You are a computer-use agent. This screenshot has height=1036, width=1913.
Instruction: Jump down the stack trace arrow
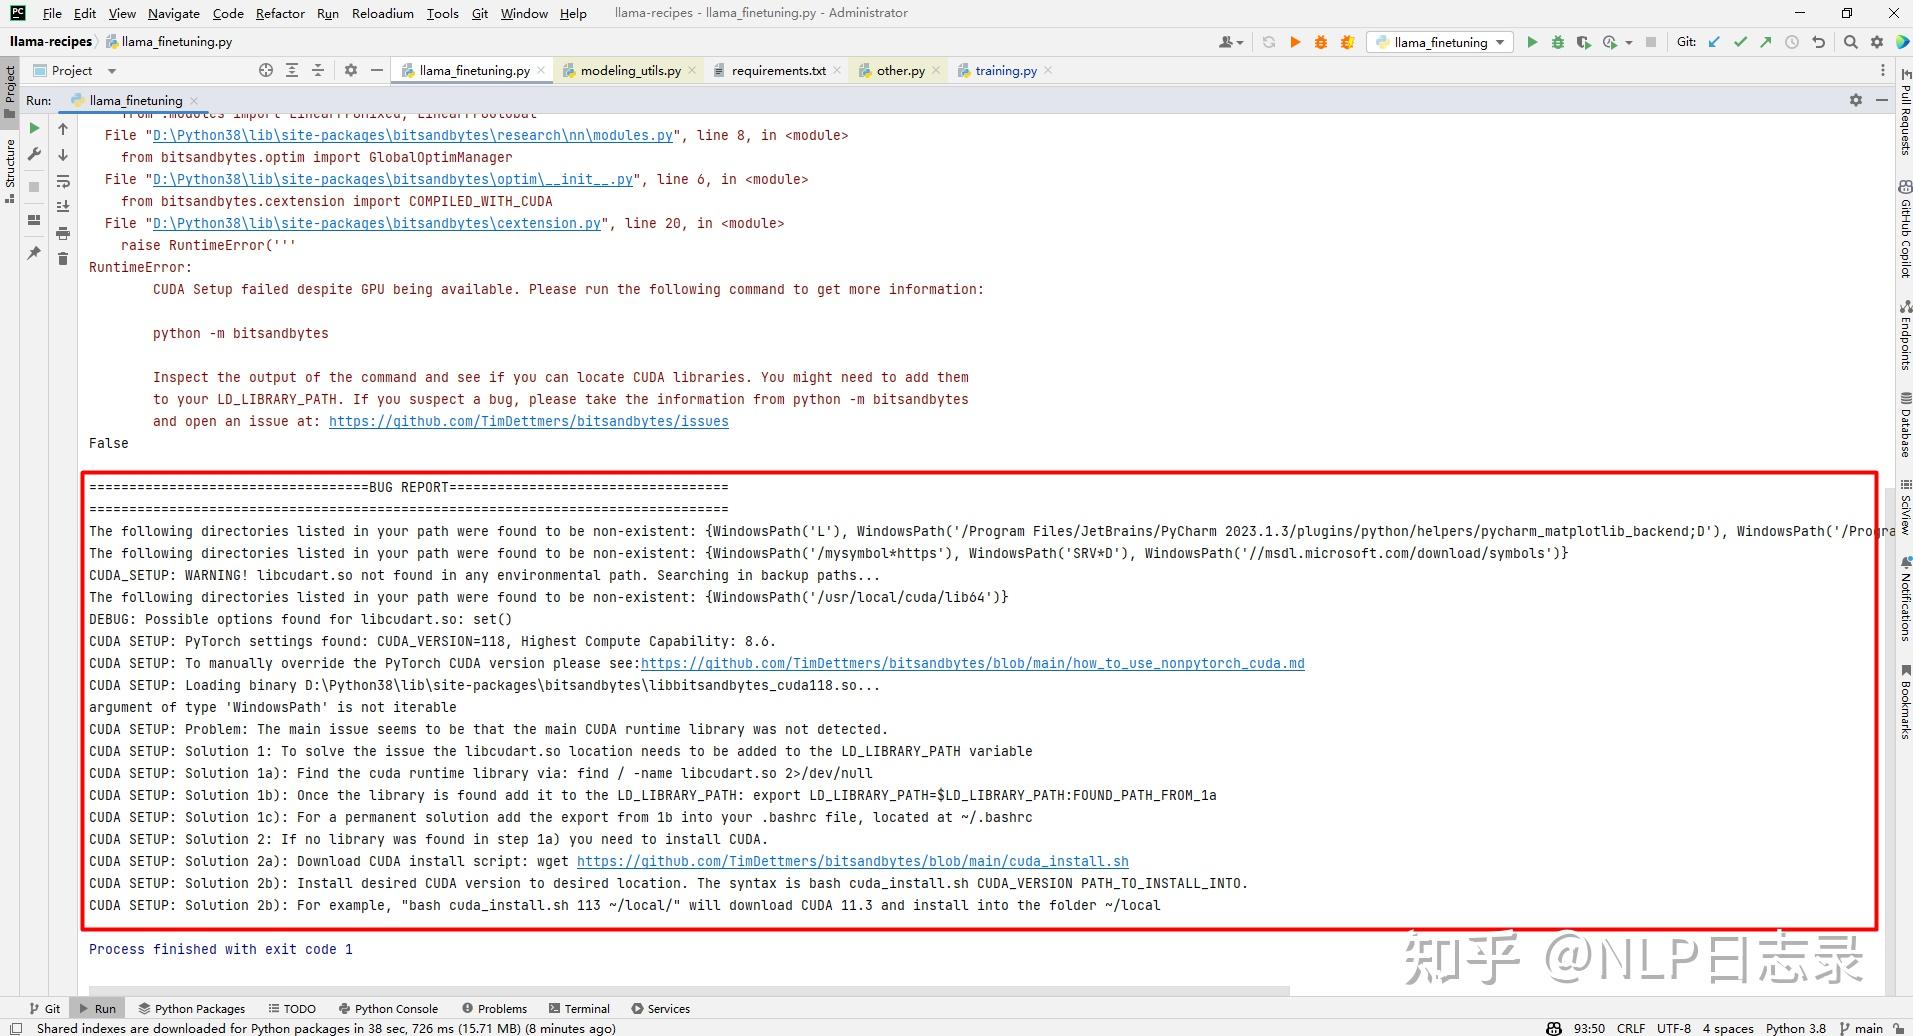coord(63,155)
